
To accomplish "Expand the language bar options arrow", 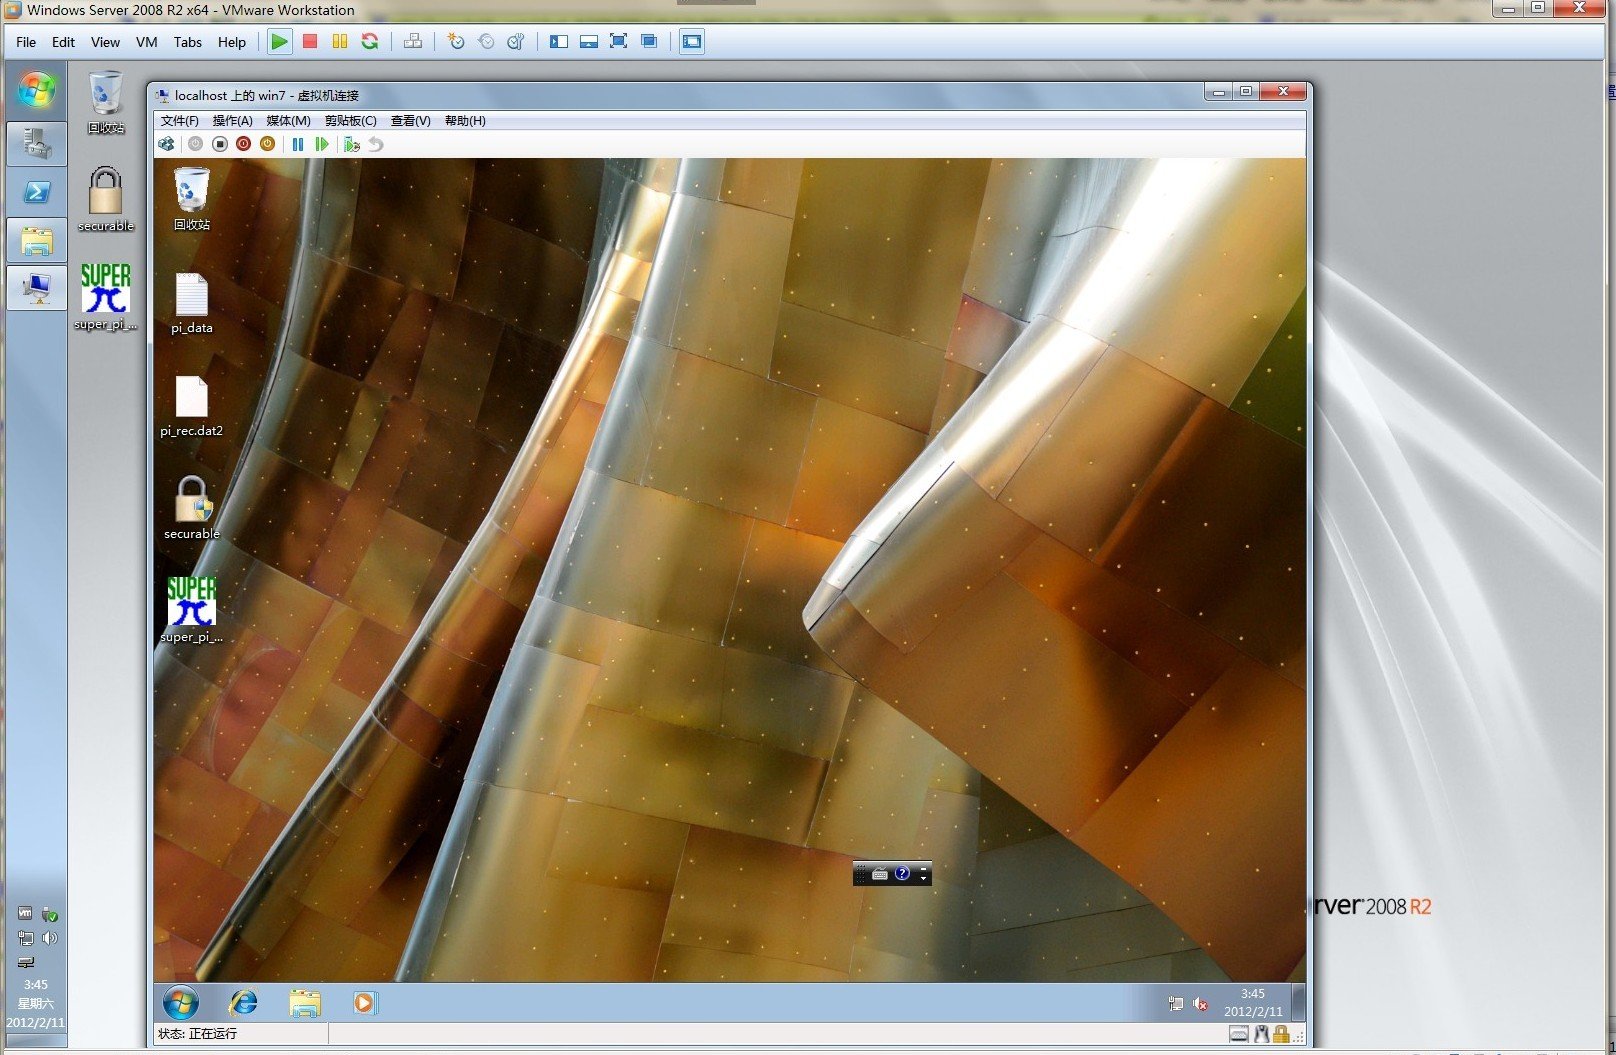I will (x=923, y=879).
